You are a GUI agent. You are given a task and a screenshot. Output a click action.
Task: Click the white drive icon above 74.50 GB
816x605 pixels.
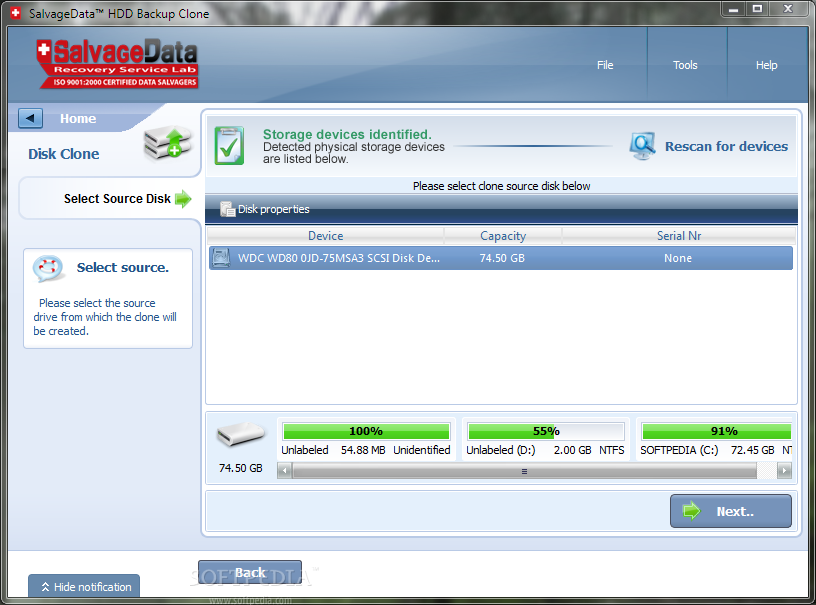240,434
